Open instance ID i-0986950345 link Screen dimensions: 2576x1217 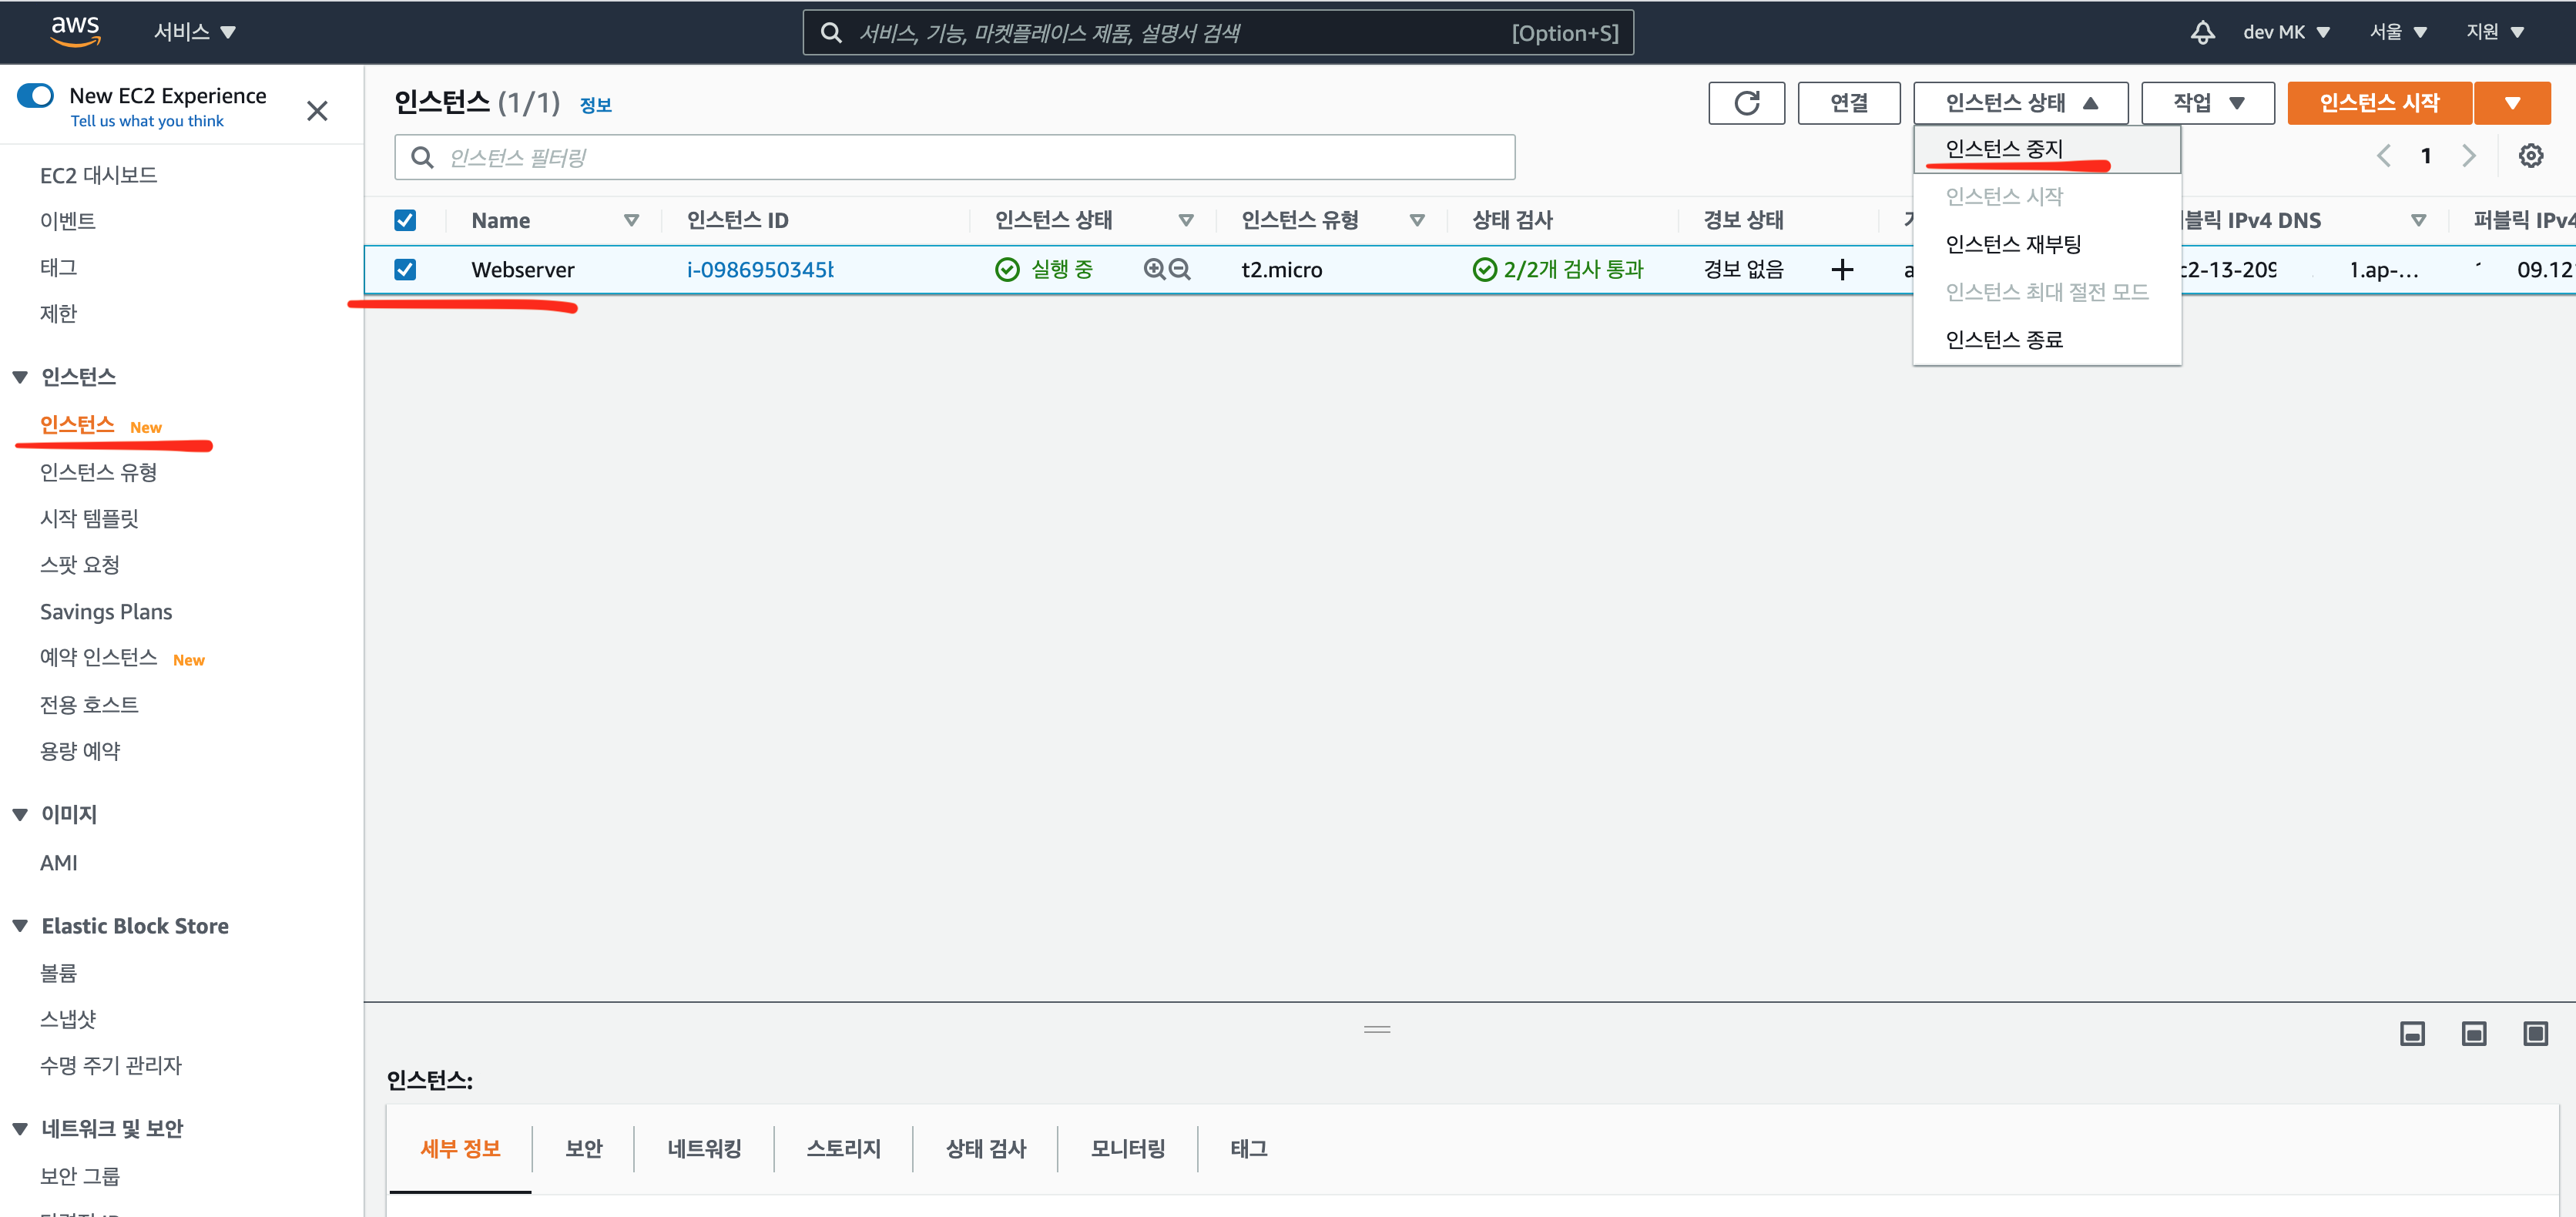coord(759,270)
